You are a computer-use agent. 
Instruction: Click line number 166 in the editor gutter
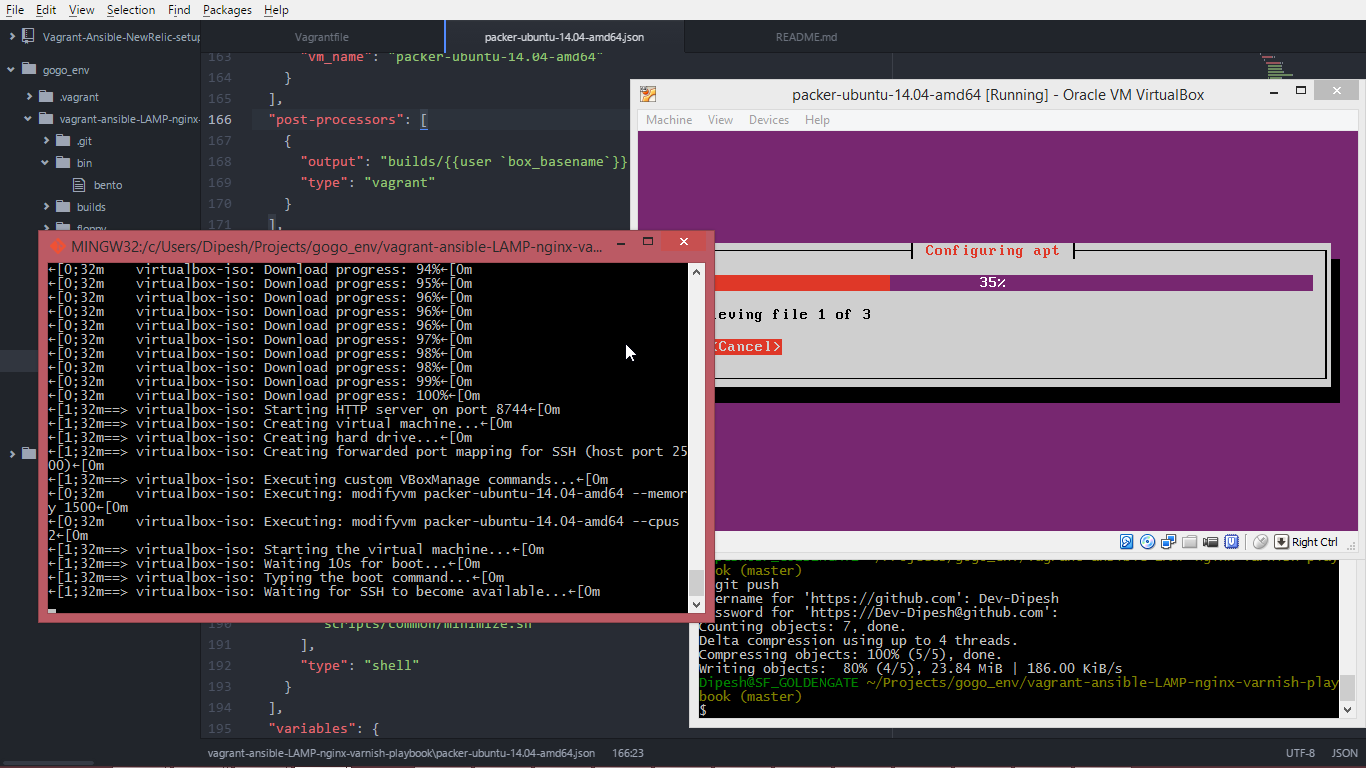click(x=220, y=120)
